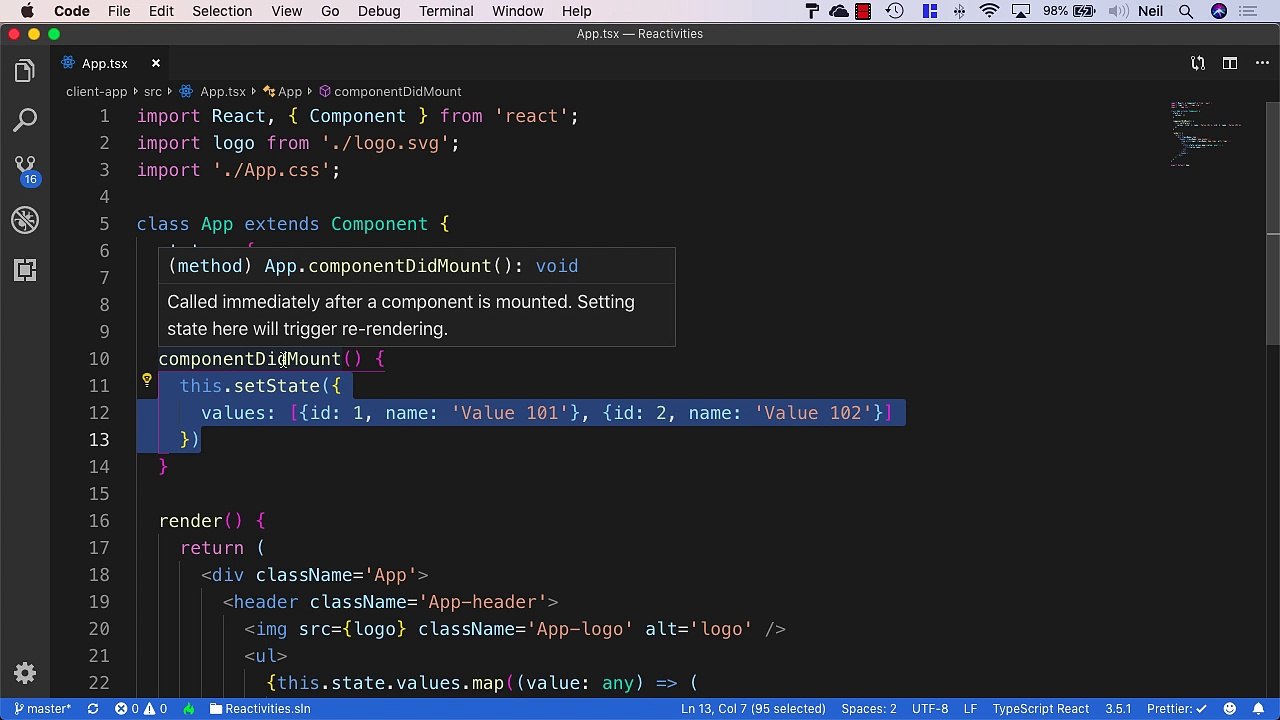This screenshot has height=720, width=1280.
Task: Select the App.tsx editor tab
Action: coord(105,63)
